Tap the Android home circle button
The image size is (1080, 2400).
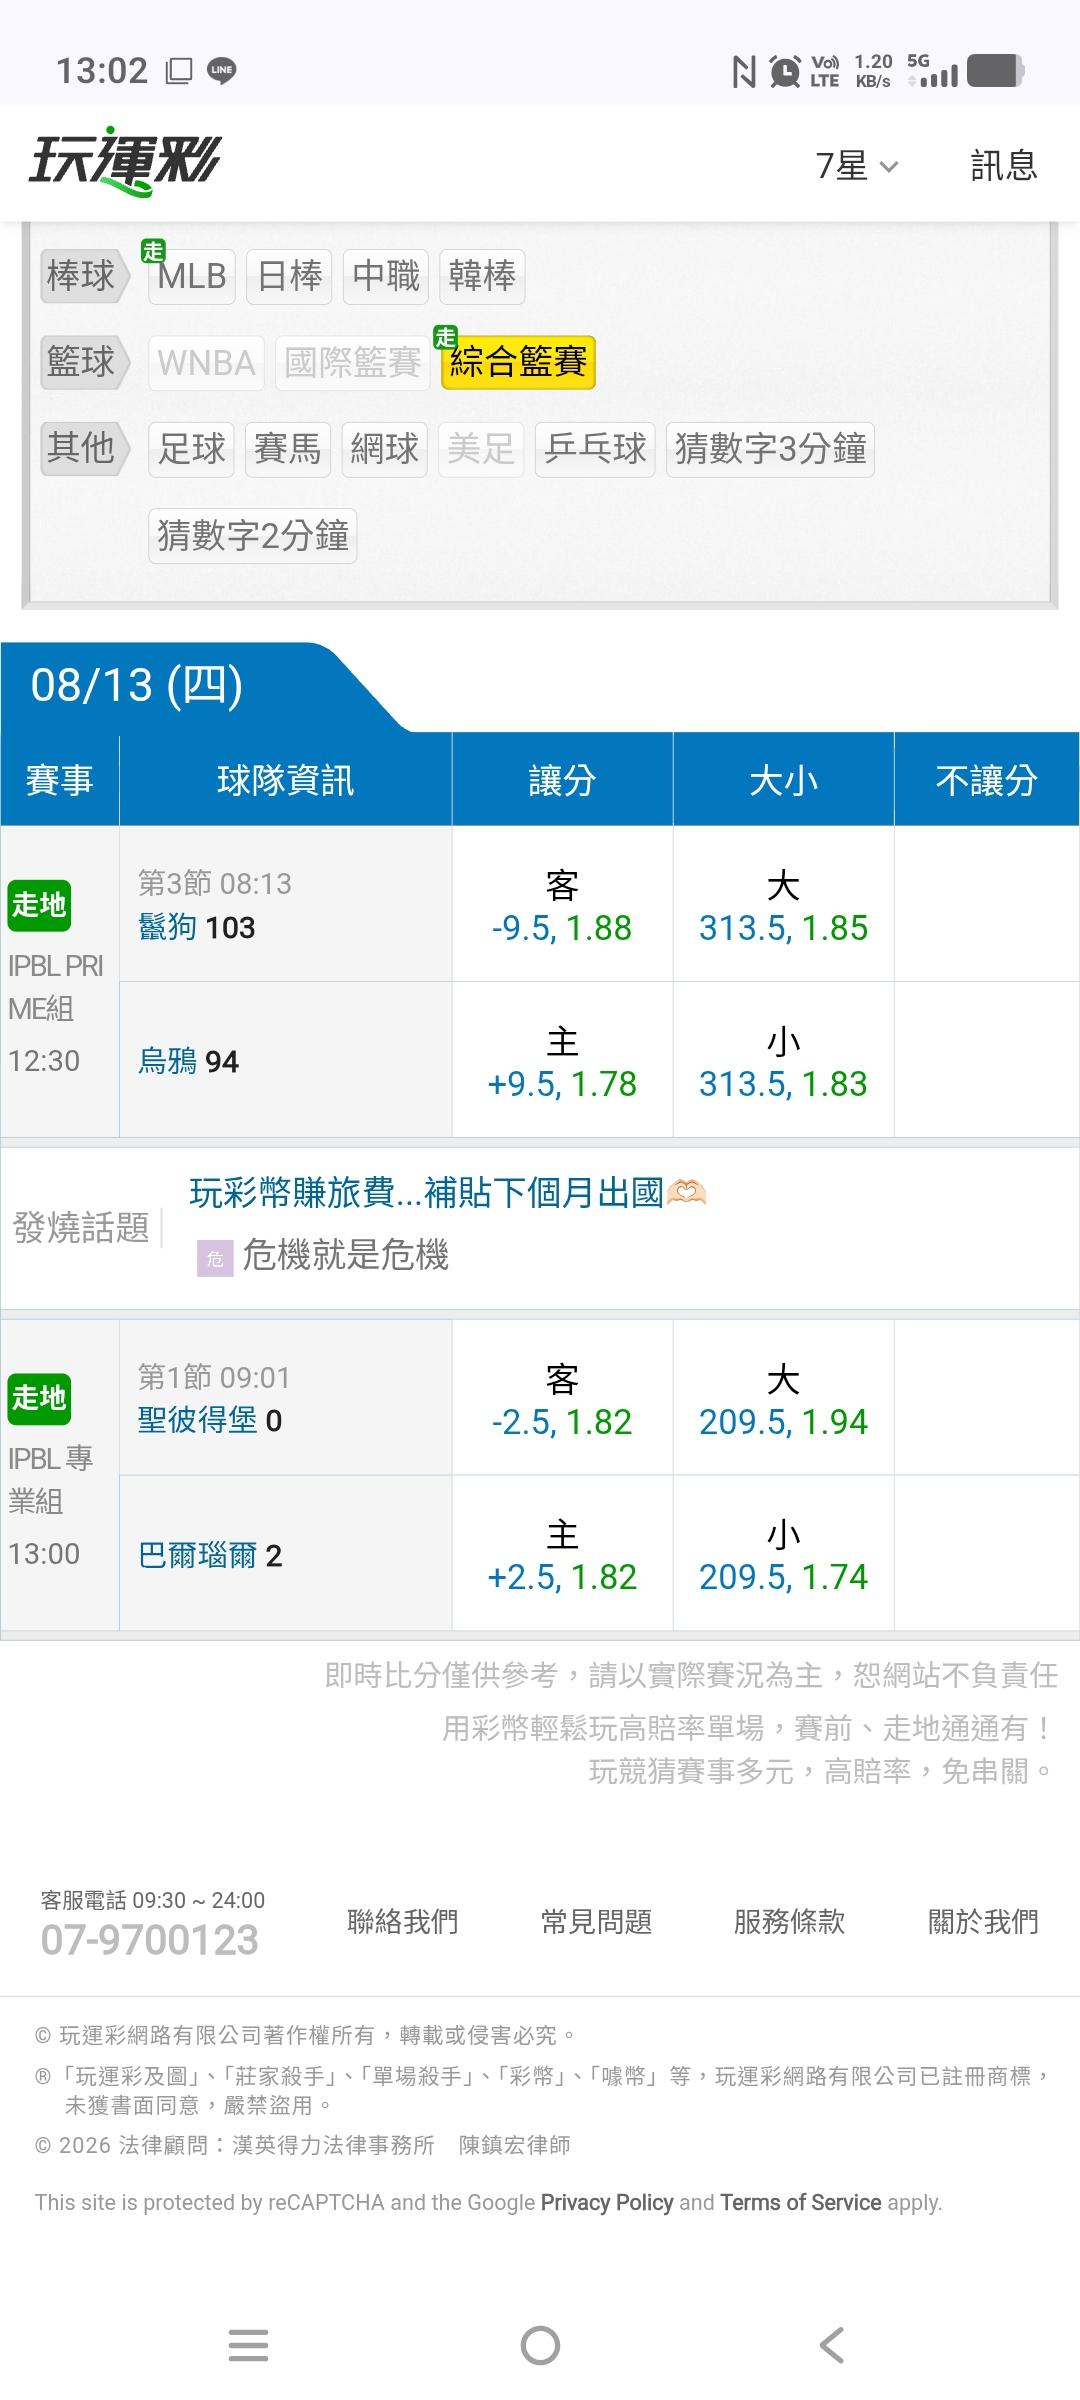(x=540, y=2345)
